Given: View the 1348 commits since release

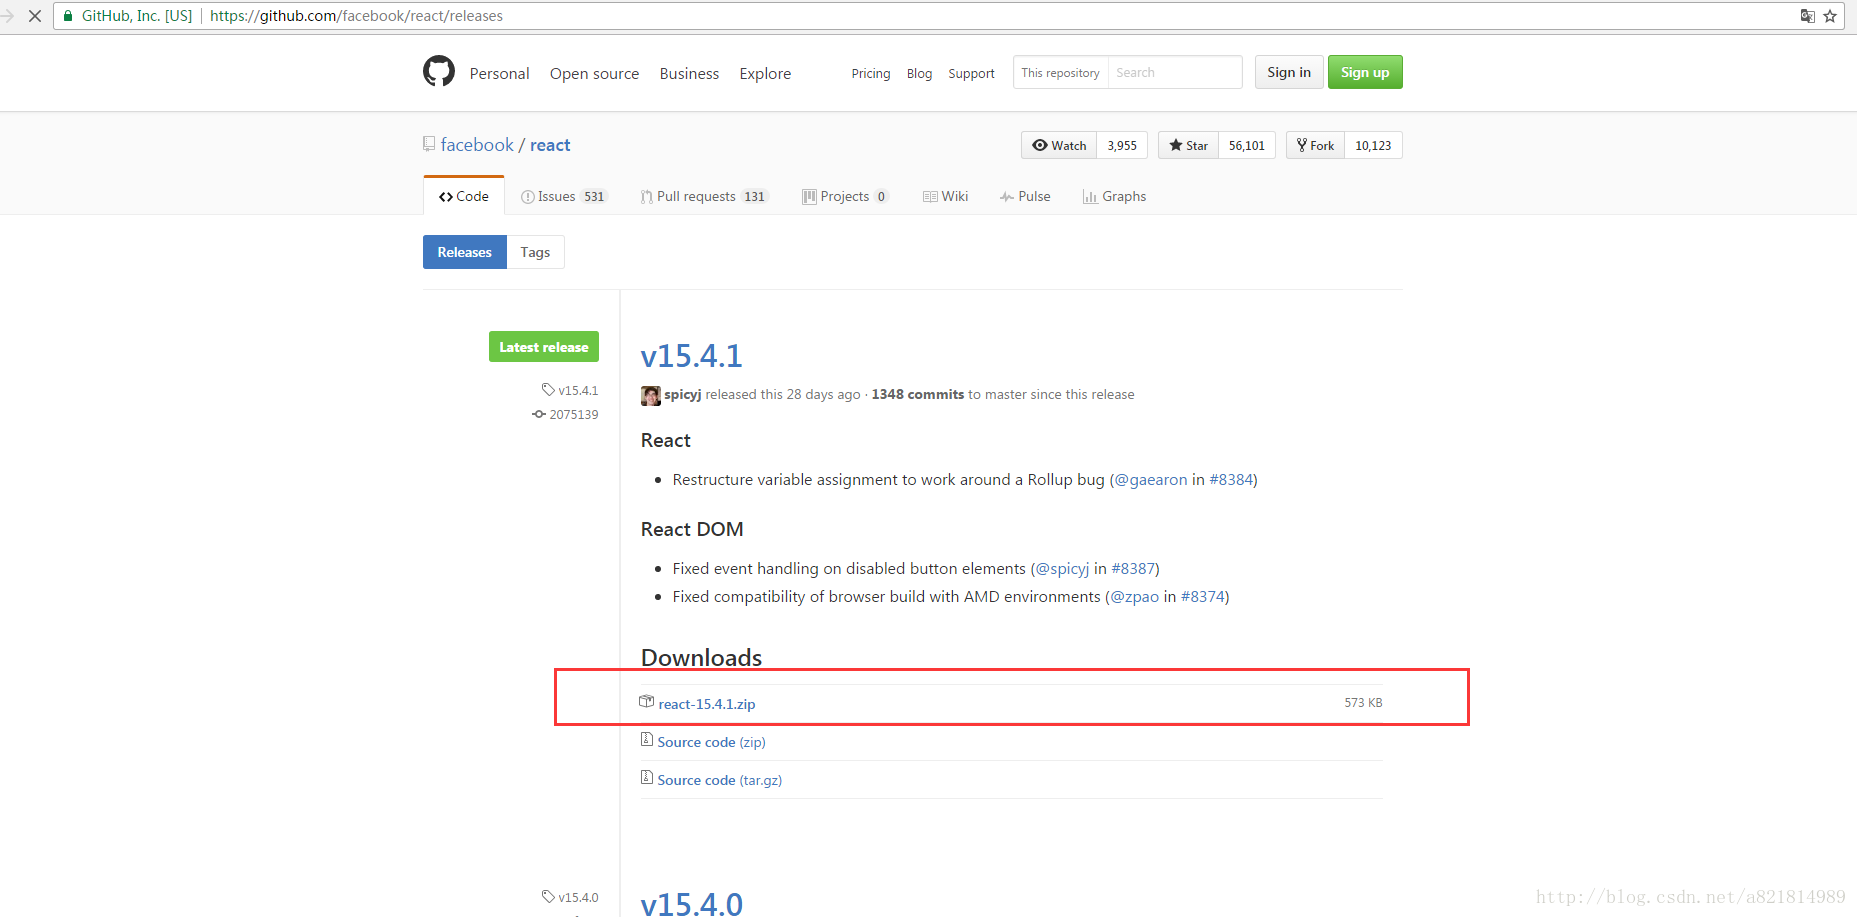Looking at the screenshot, I should click(918, 394).
